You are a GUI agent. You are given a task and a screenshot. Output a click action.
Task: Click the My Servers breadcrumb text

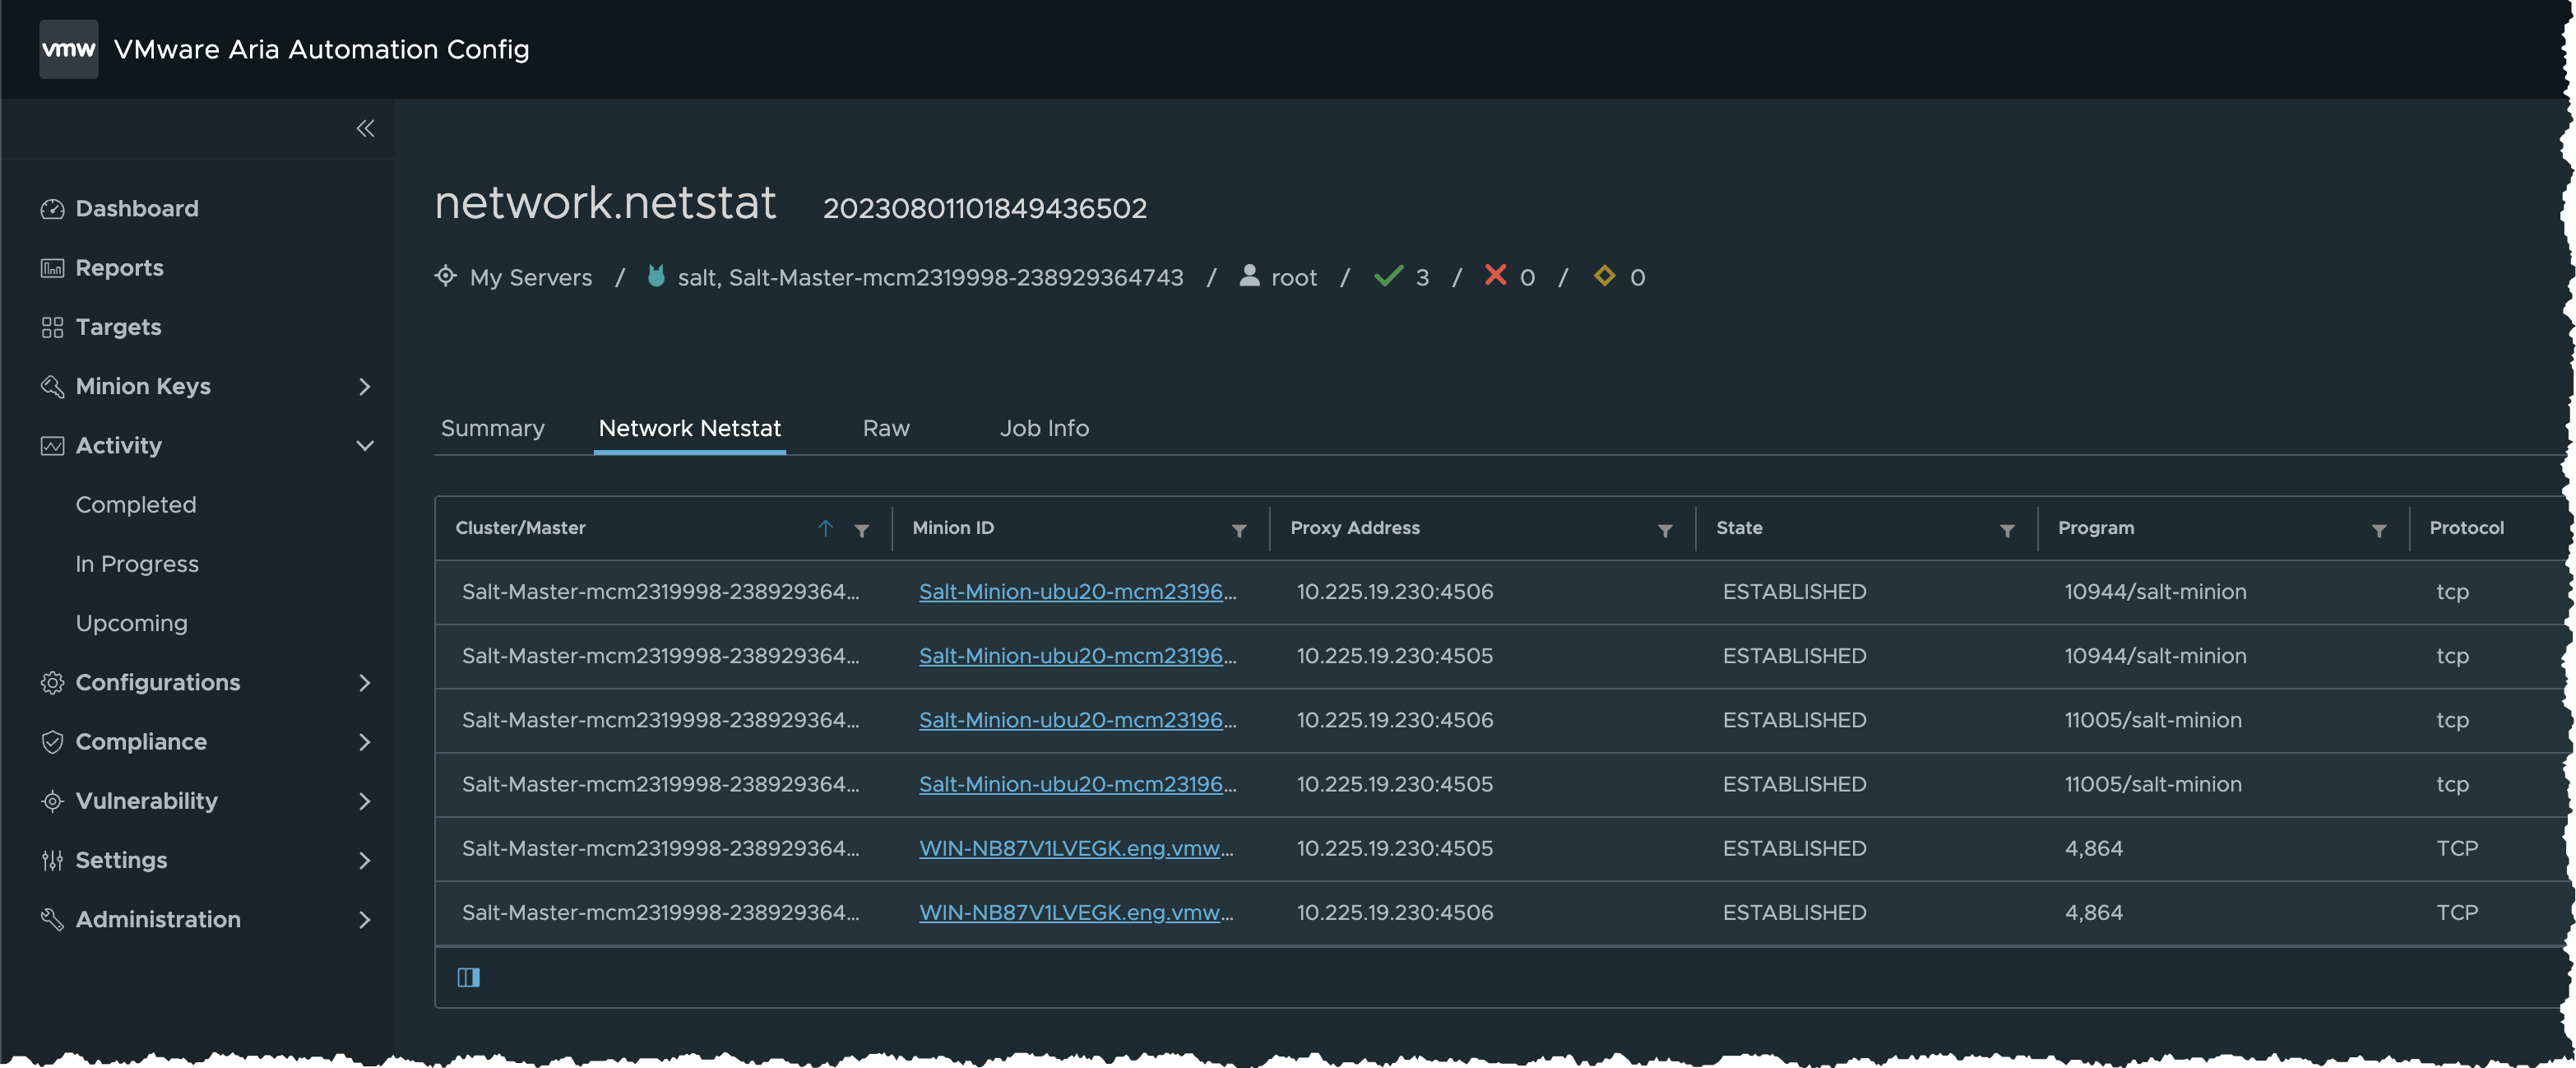pyautogui.click(x=531, y=277)
